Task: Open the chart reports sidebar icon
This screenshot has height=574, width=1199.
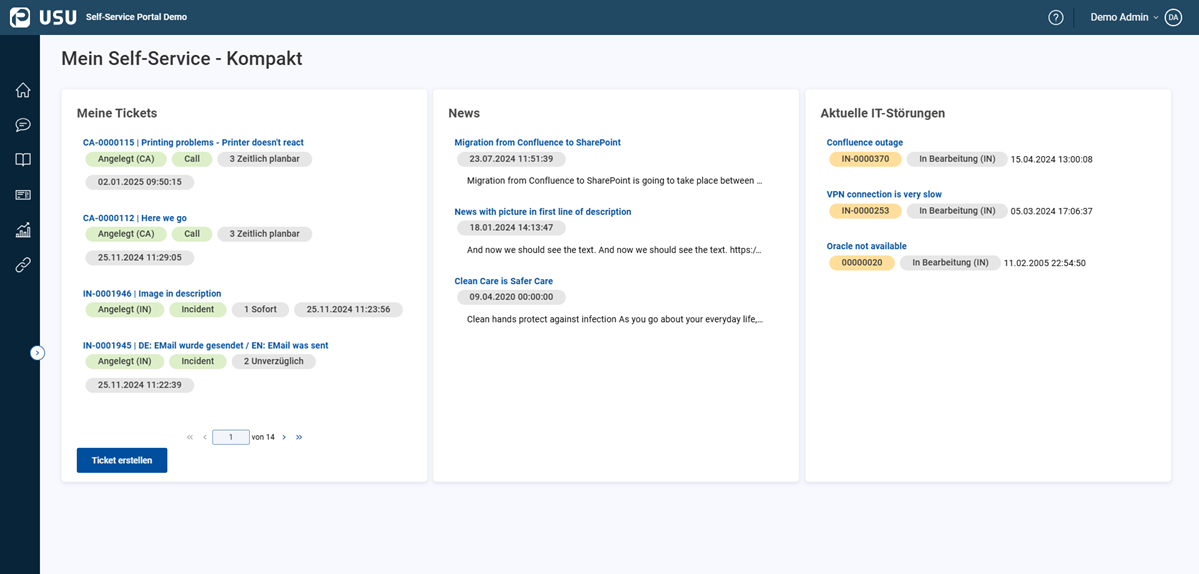Action: (x=23, y=230)
